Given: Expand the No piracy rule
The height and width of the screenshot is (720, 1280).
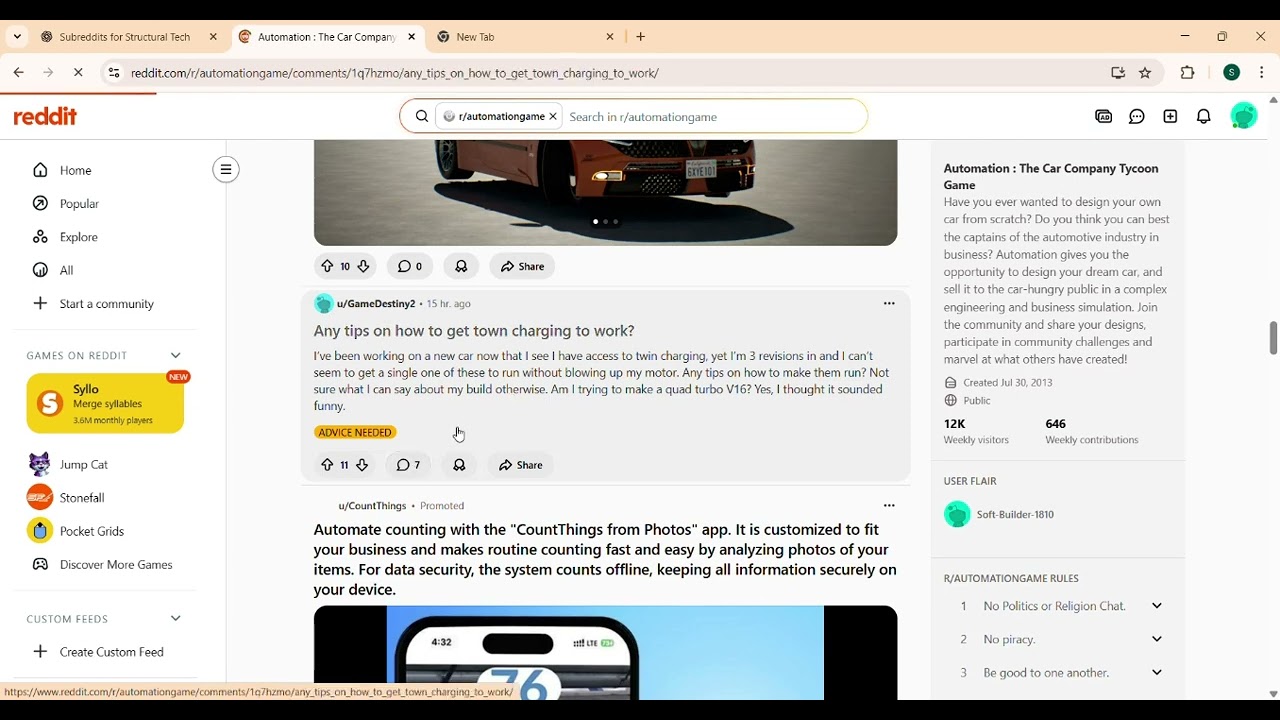Looking at the screenshot, I should (x=1157, y=639).
